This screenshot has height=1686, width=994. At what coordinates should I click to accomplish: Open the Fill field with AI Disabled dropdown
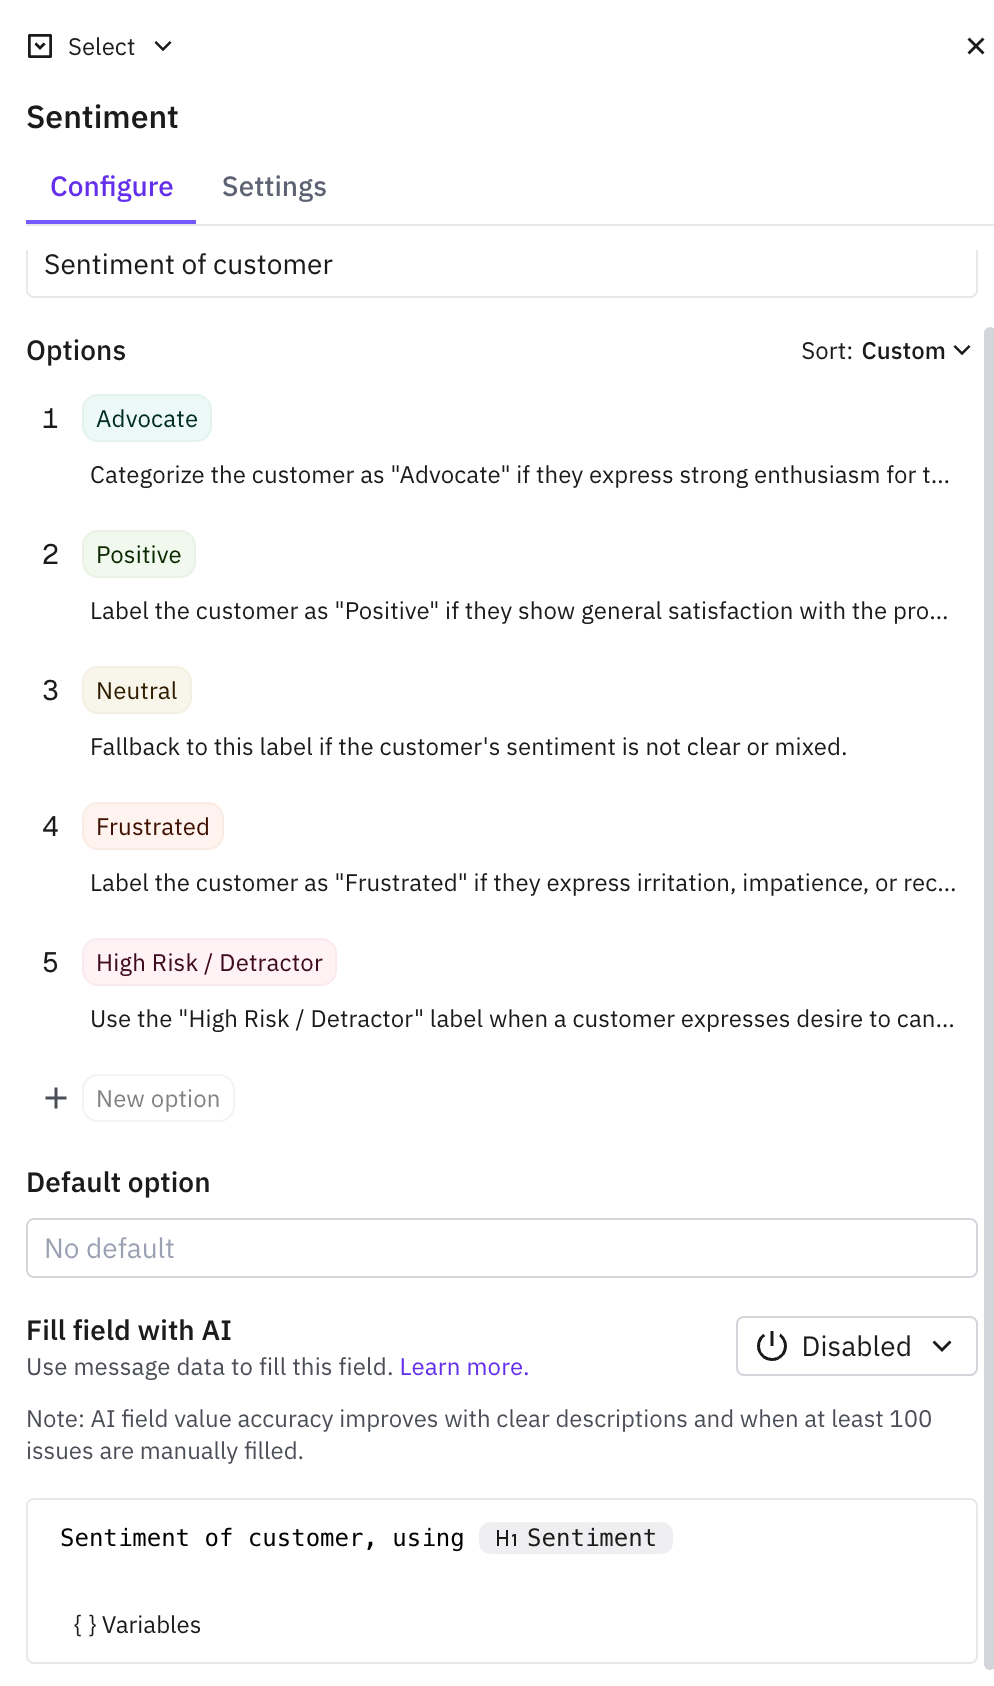(x=857, y=1346)
